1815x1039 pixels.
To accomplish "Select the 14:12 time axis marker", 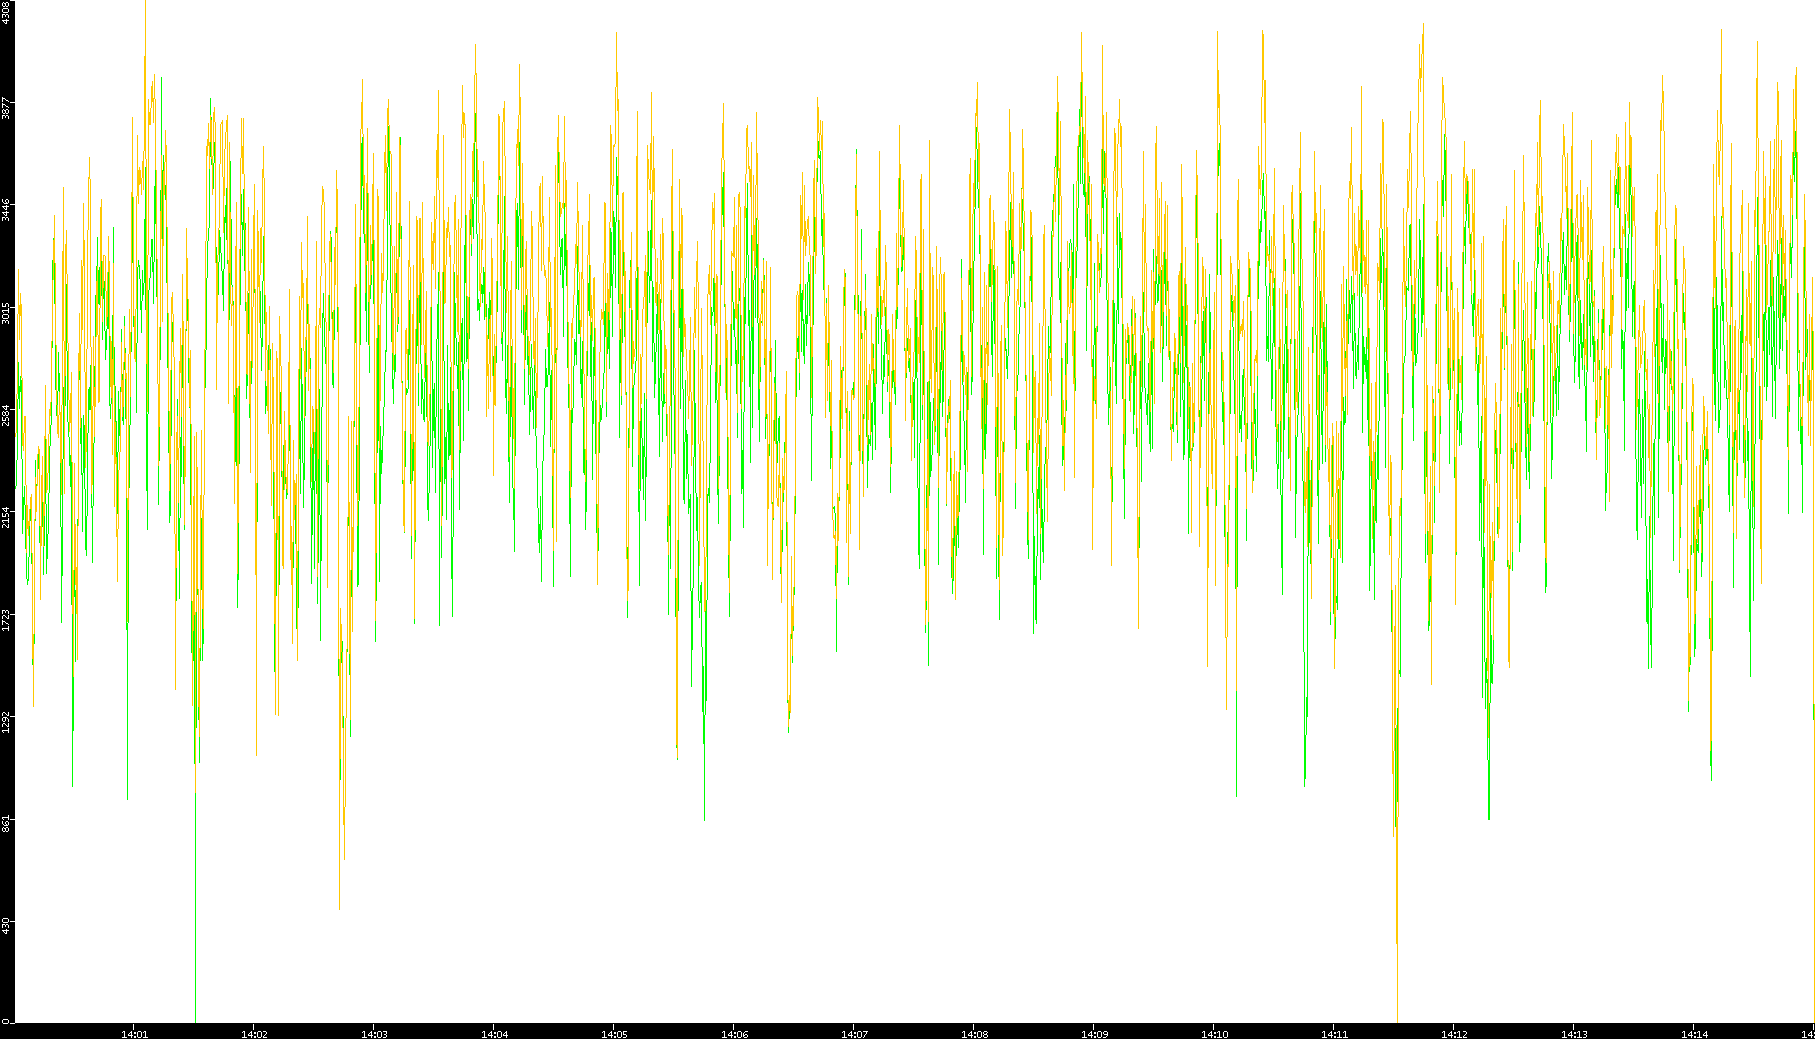I will [x=1454, y=1033].
